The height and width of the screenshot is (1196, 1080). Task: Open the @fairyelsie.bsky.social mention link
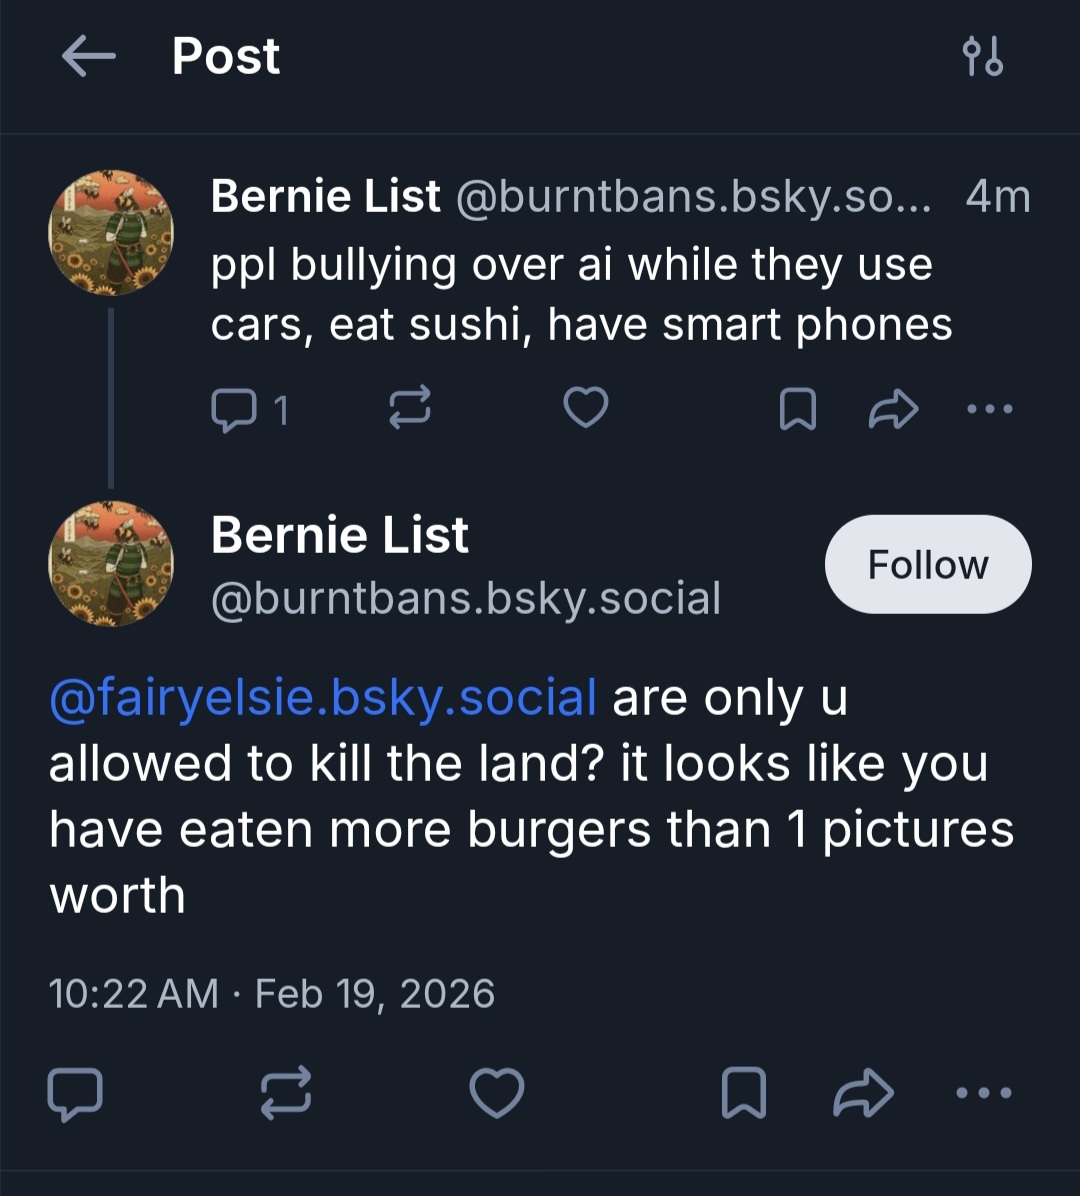coord(323,698)
